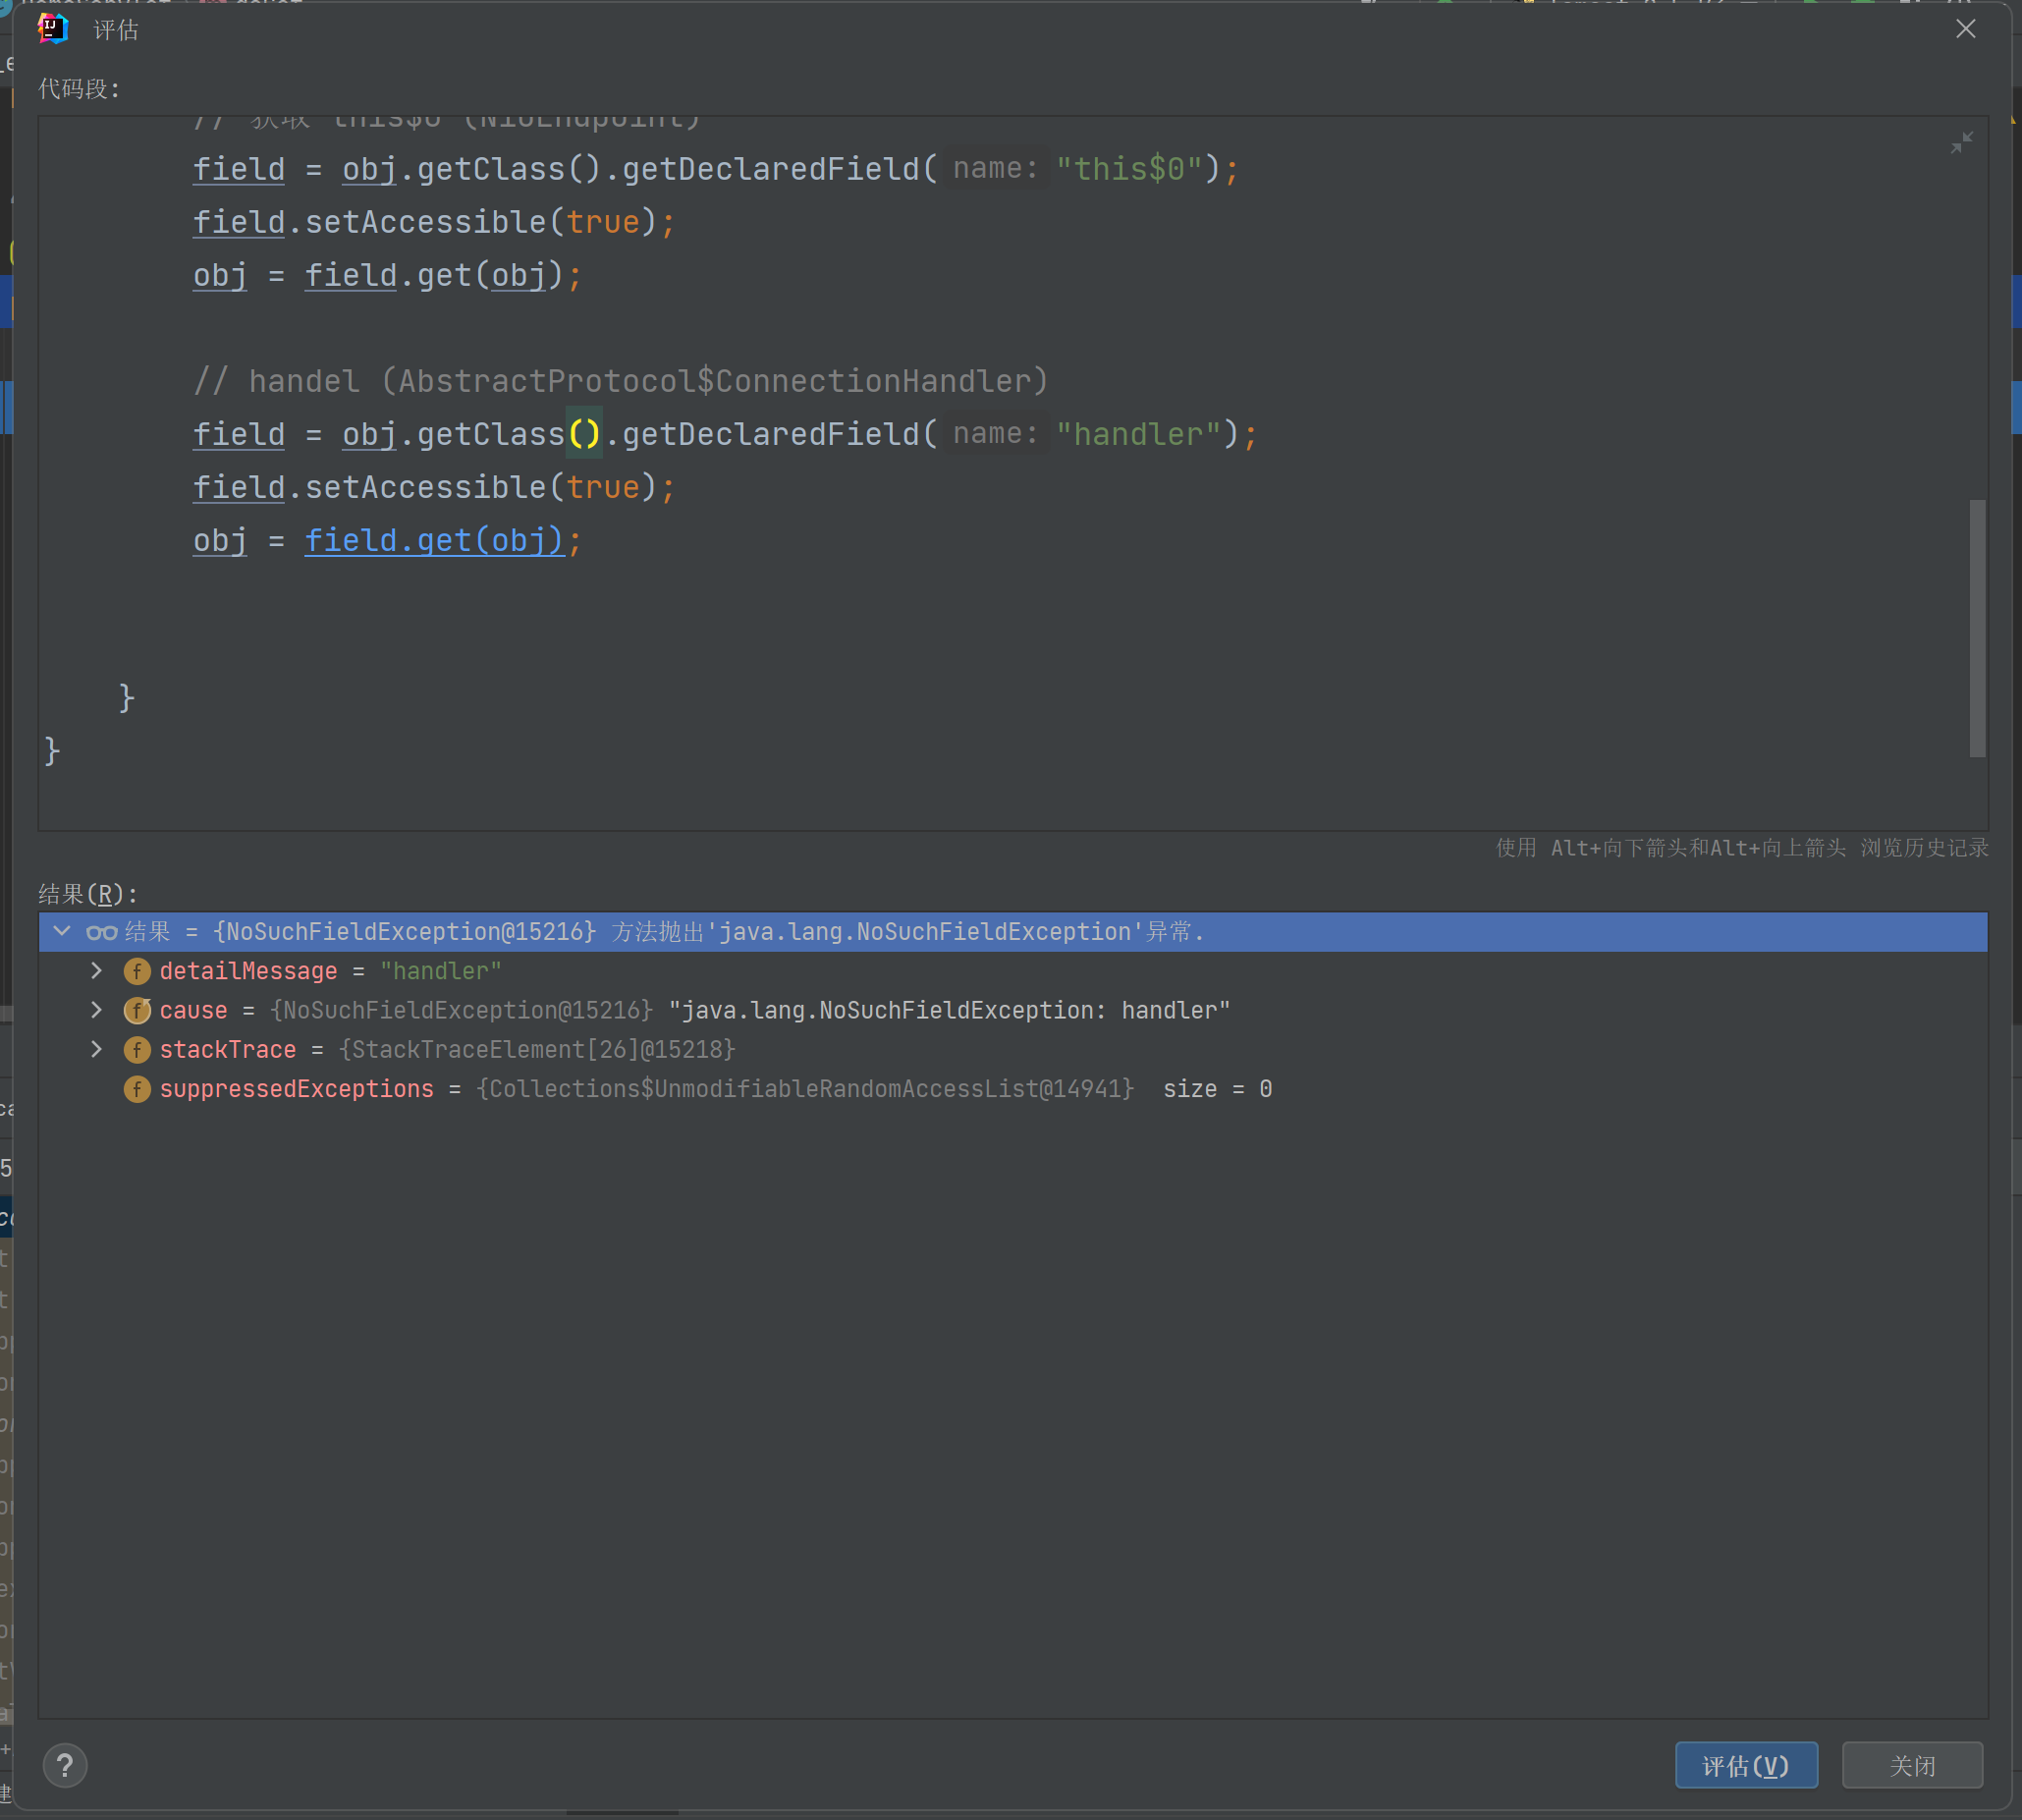This screenshot has width=2022, height=1820.
Task: Expand the stackTrace node
Action: point(96,1049)
